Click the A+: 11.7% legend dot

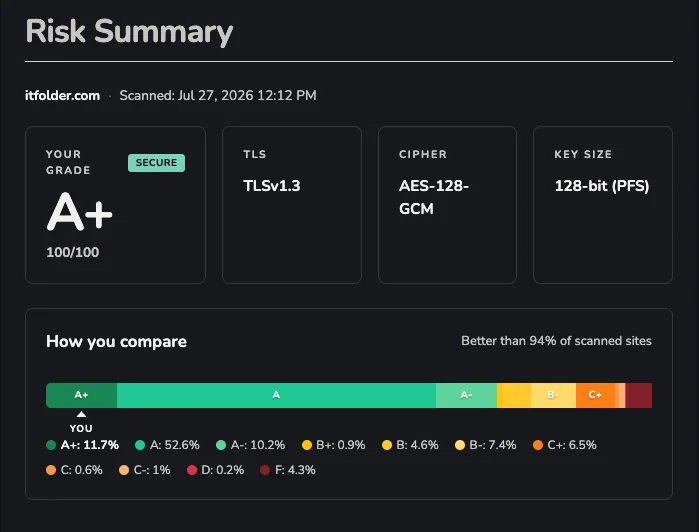click(51, 445)
